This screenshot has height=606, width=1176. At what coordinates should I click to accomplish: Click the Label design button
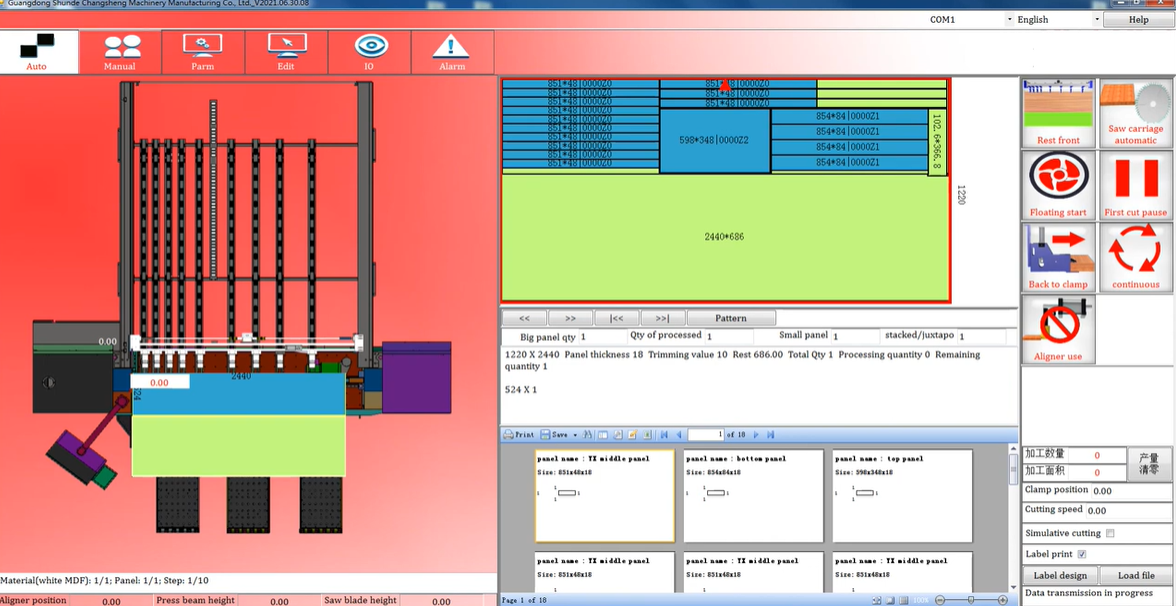tap(1060, 576)
